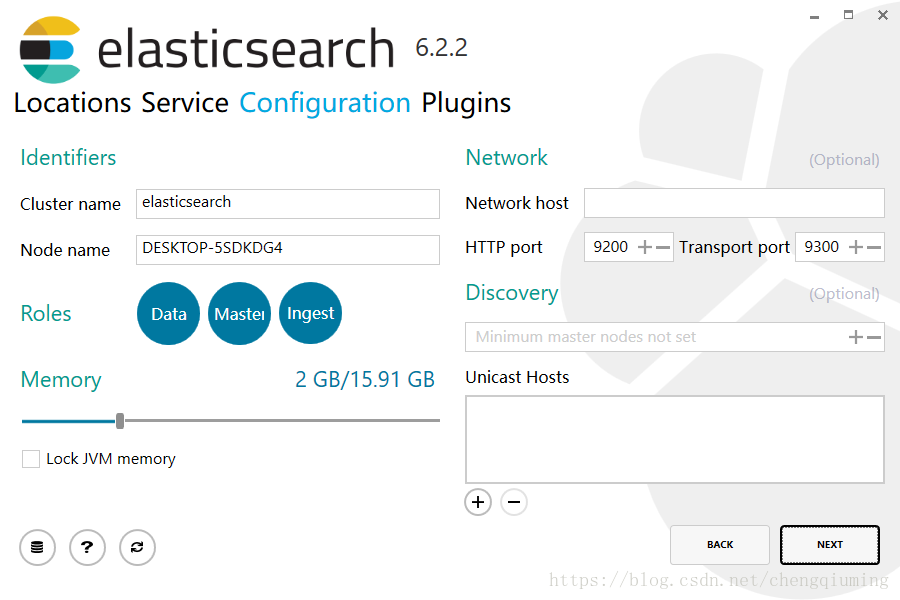The image size is (900, 600).
Task: Add a unicast host with plus button
Action: coord(478,502)
